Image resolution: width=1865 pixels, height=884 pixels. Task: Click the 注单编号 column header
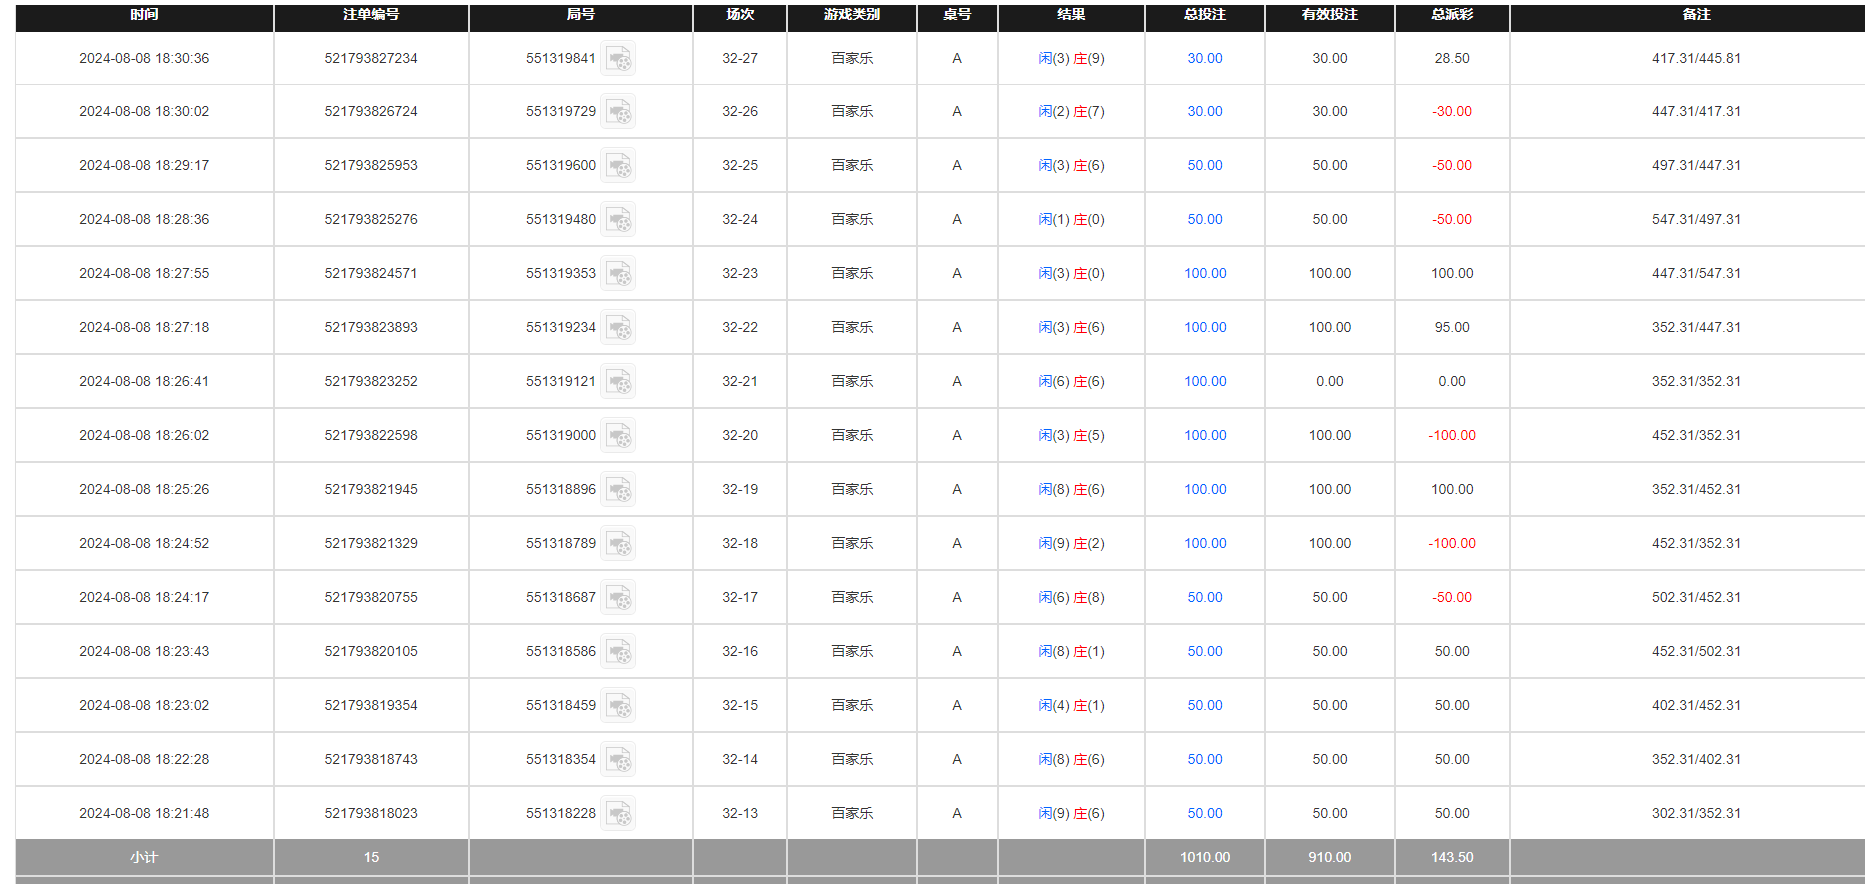pos(370,15)
